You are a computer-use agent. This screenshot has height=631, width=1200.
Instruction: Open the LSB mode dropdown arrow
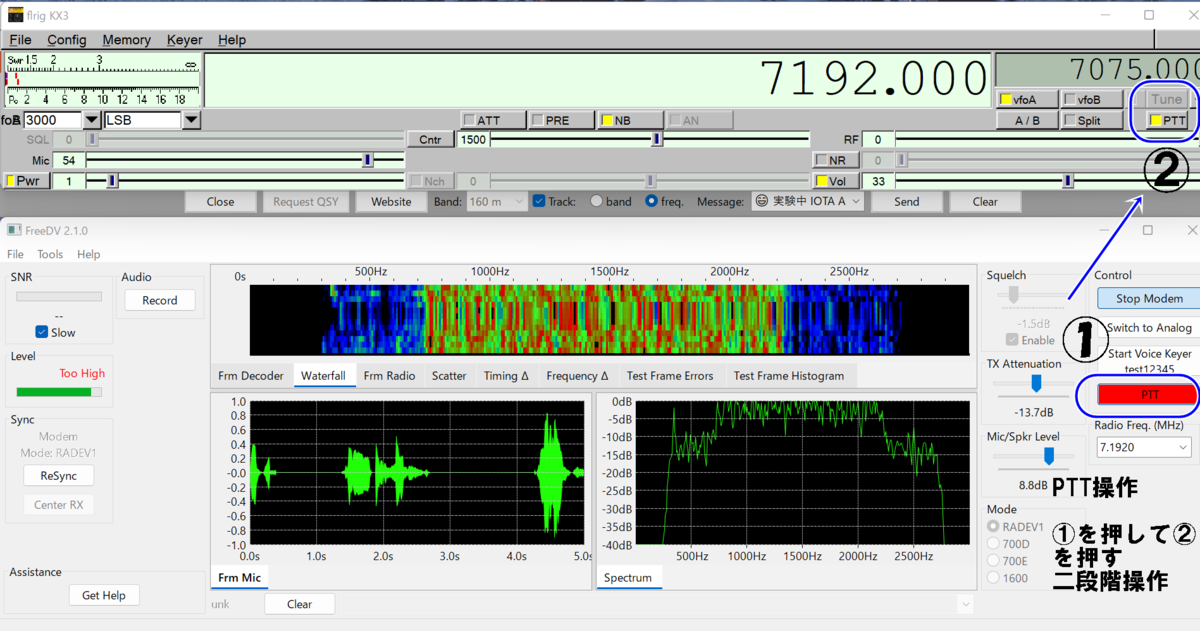[191, 120]
